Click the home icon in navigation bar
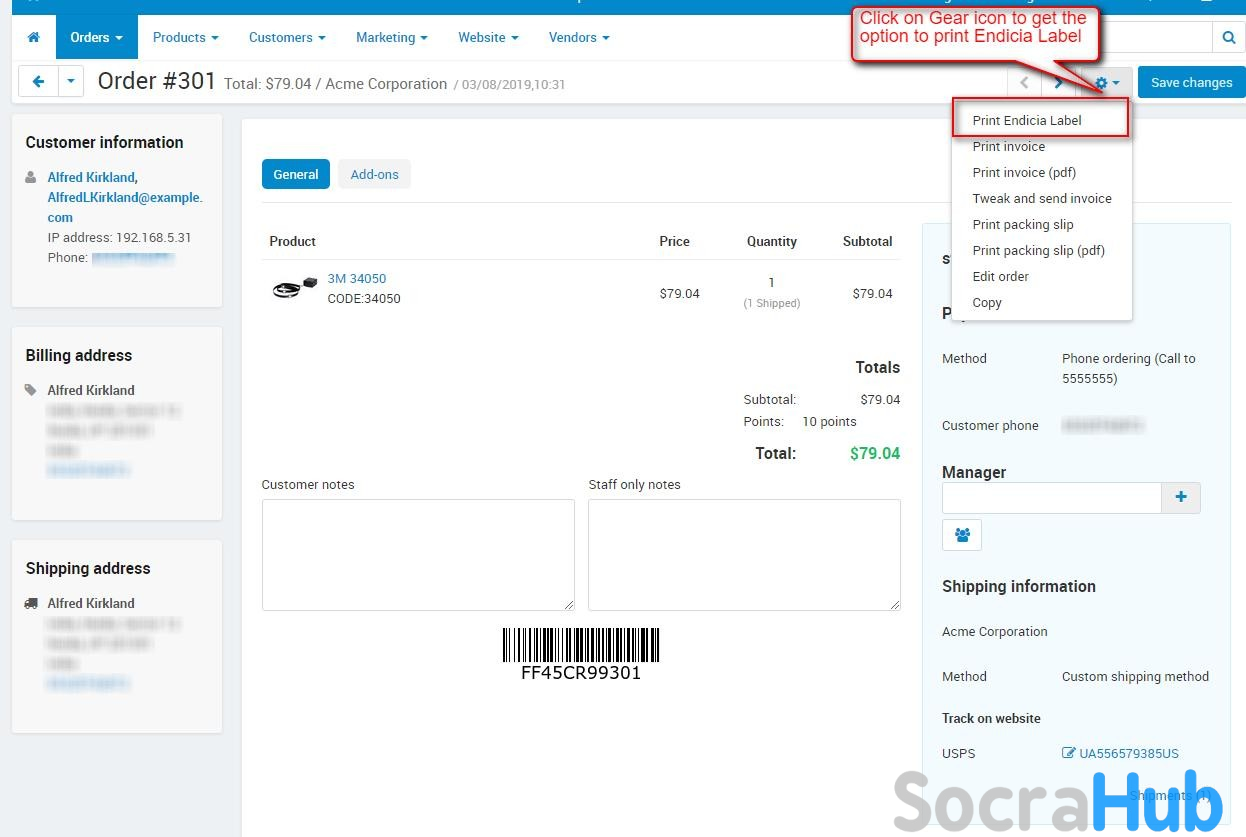1246x837 pixels. coord(34,38)
